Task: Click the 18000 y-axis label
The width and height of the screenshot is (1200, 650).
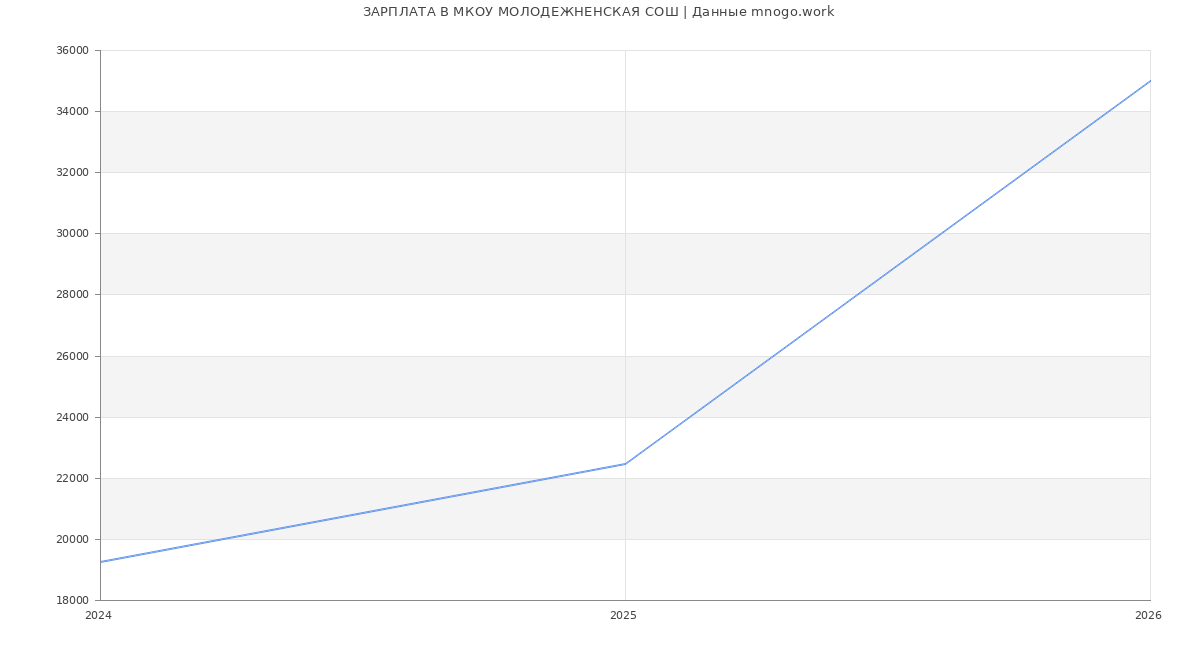Action: coord(72,601)
